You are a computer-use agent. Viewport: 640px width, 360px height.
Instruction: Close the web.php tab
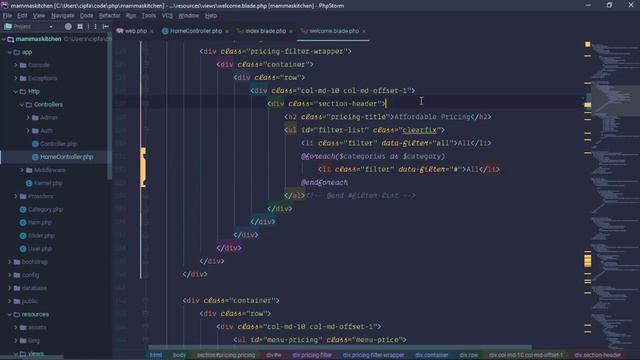pyautogui.click(x=152, y=31)
